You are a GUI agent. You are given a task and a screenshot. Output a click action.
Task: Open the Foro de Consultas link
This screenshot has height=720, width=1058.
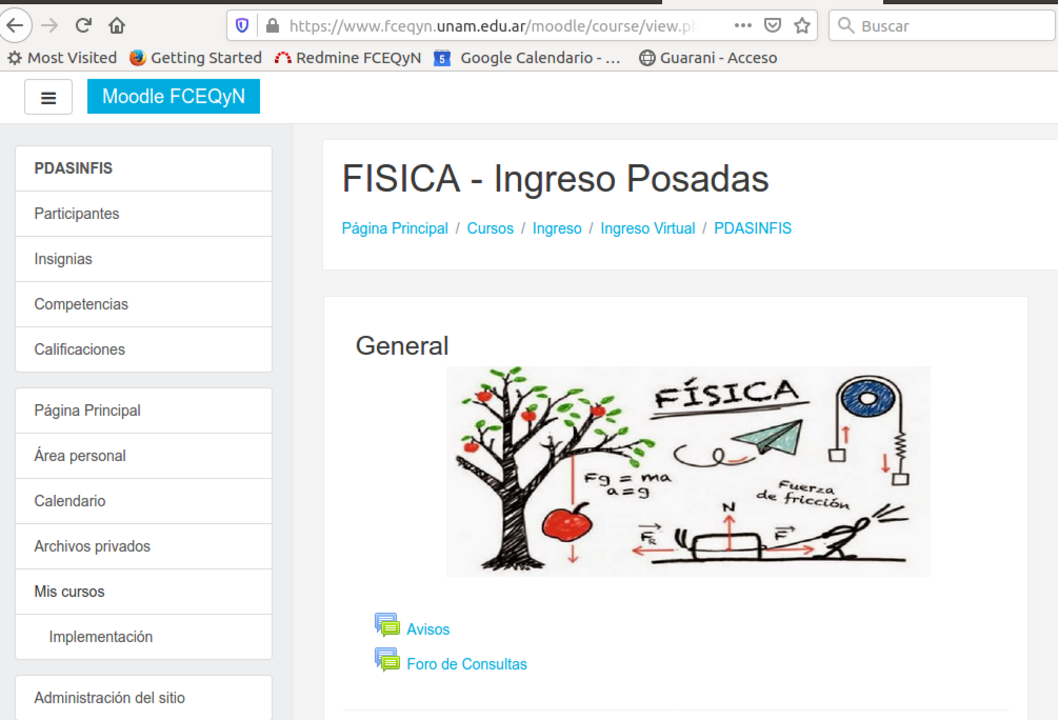467,664
